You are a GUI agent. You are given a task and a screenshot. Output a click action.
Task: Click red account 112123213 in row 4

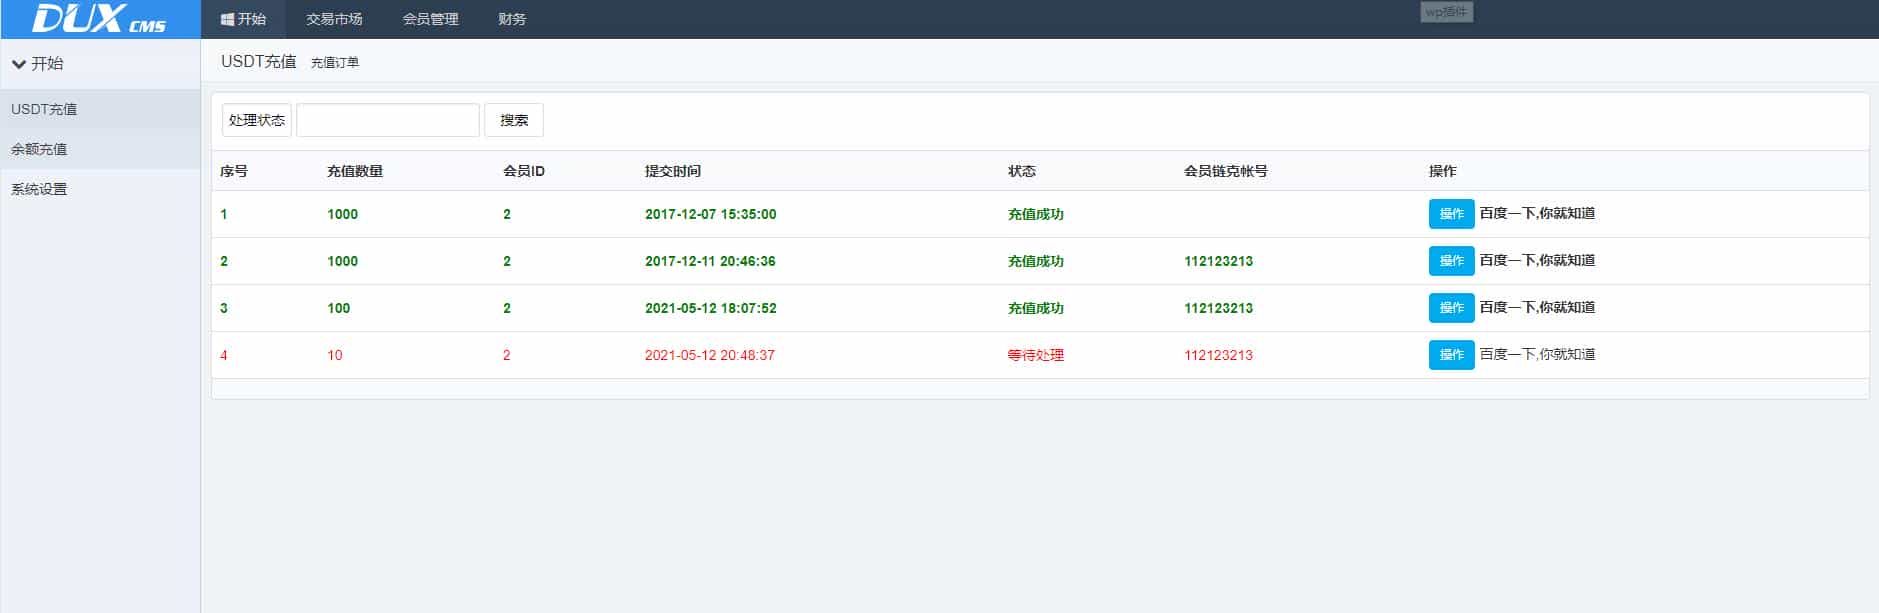coord(1218,355)
